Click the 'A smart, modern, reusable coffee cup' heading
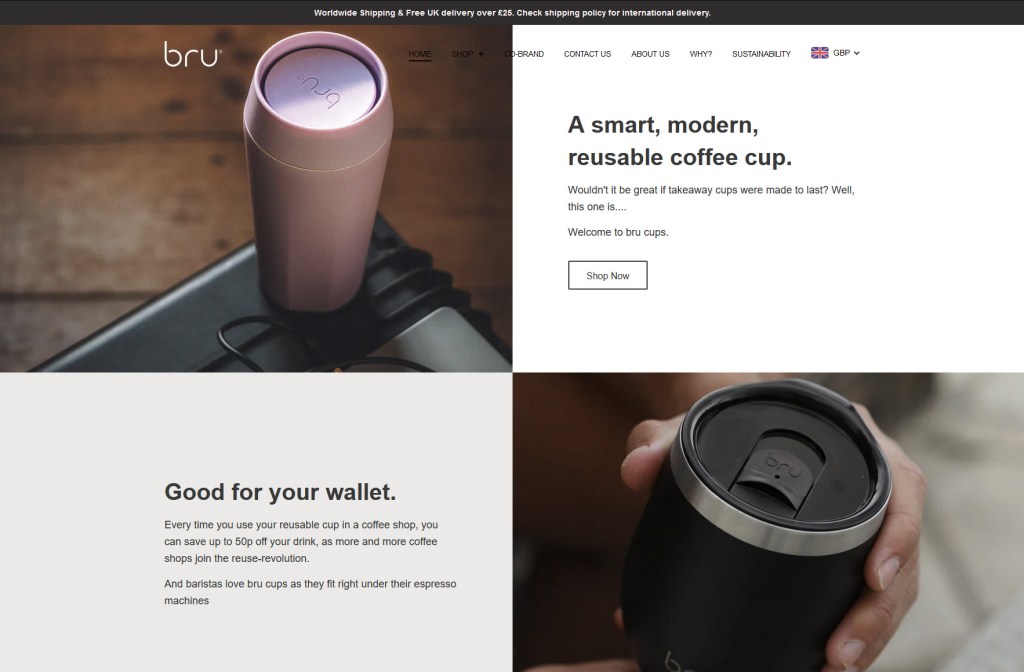 point(679,141)
